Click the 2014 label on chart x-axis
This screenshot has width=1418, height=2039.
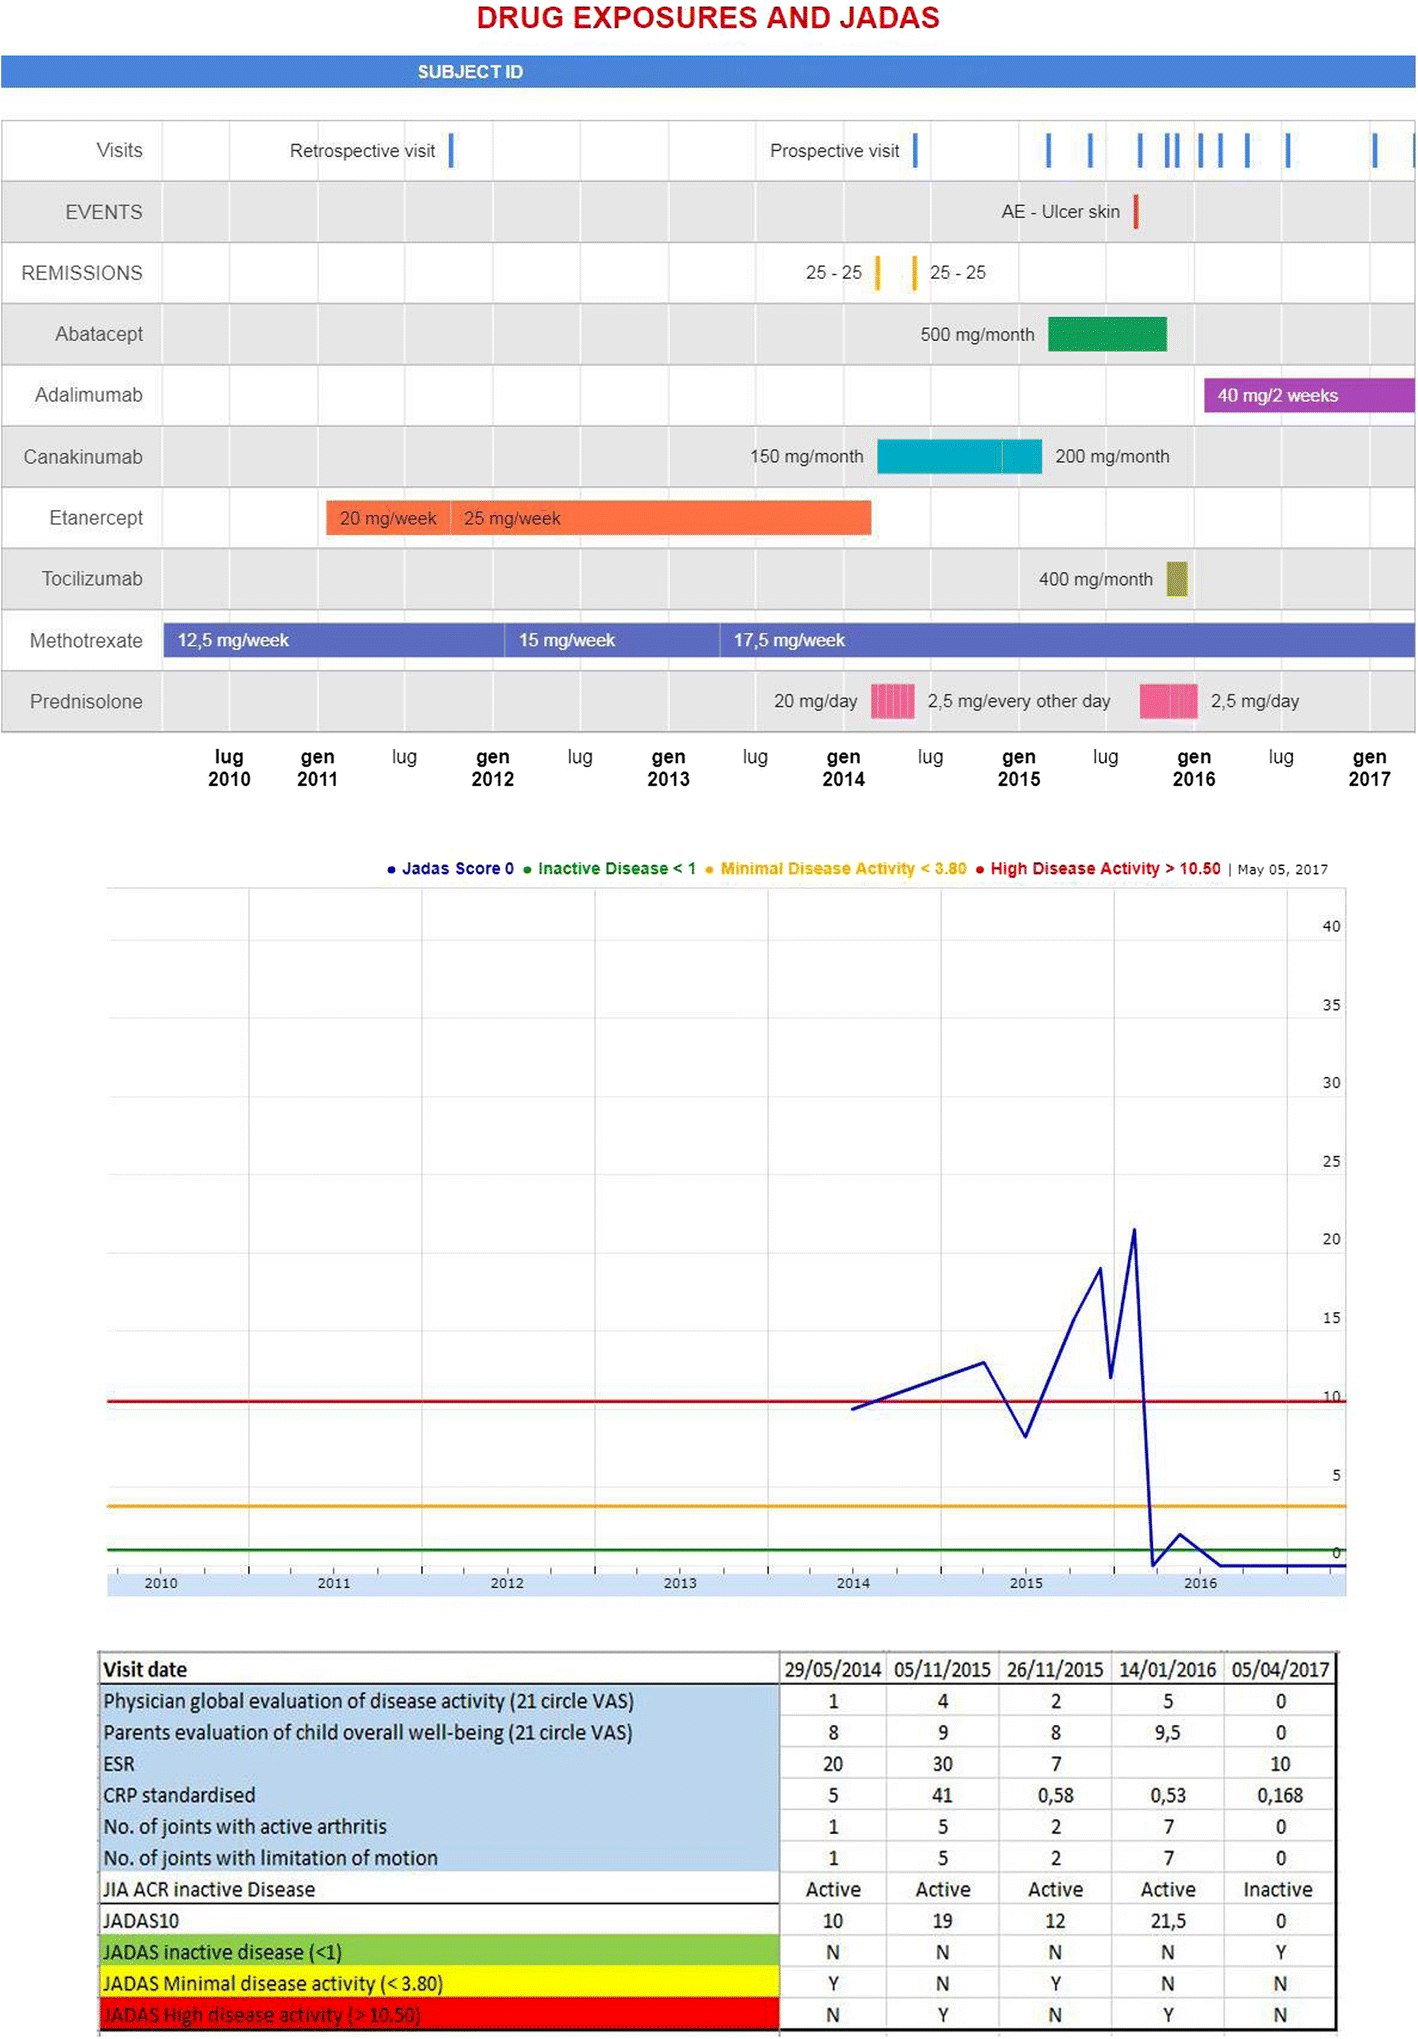pyautogui.click(x=853, y=1583)
